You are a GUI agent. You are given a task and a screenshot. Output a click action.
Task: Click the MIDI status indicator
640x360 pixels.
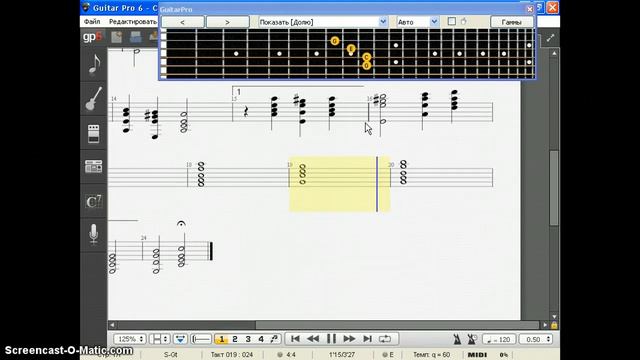click(477, 355)
